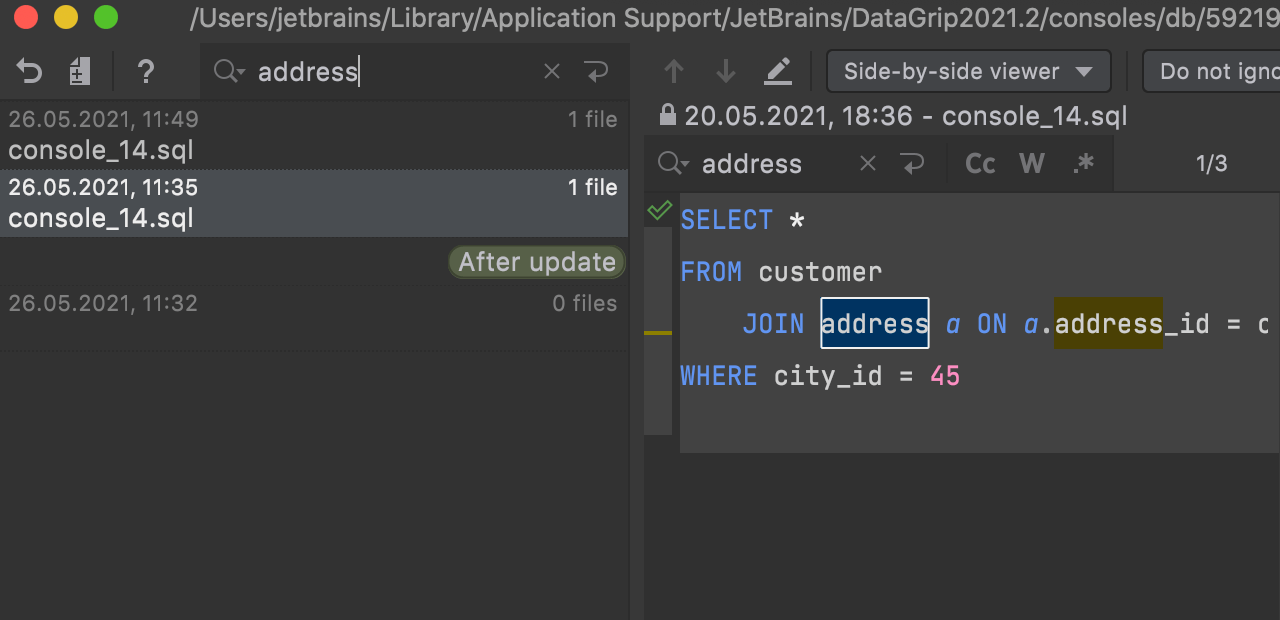Toggle whole Words (W) search option
Screen dimensions: 1280x620
click(x=1032, y=164)
